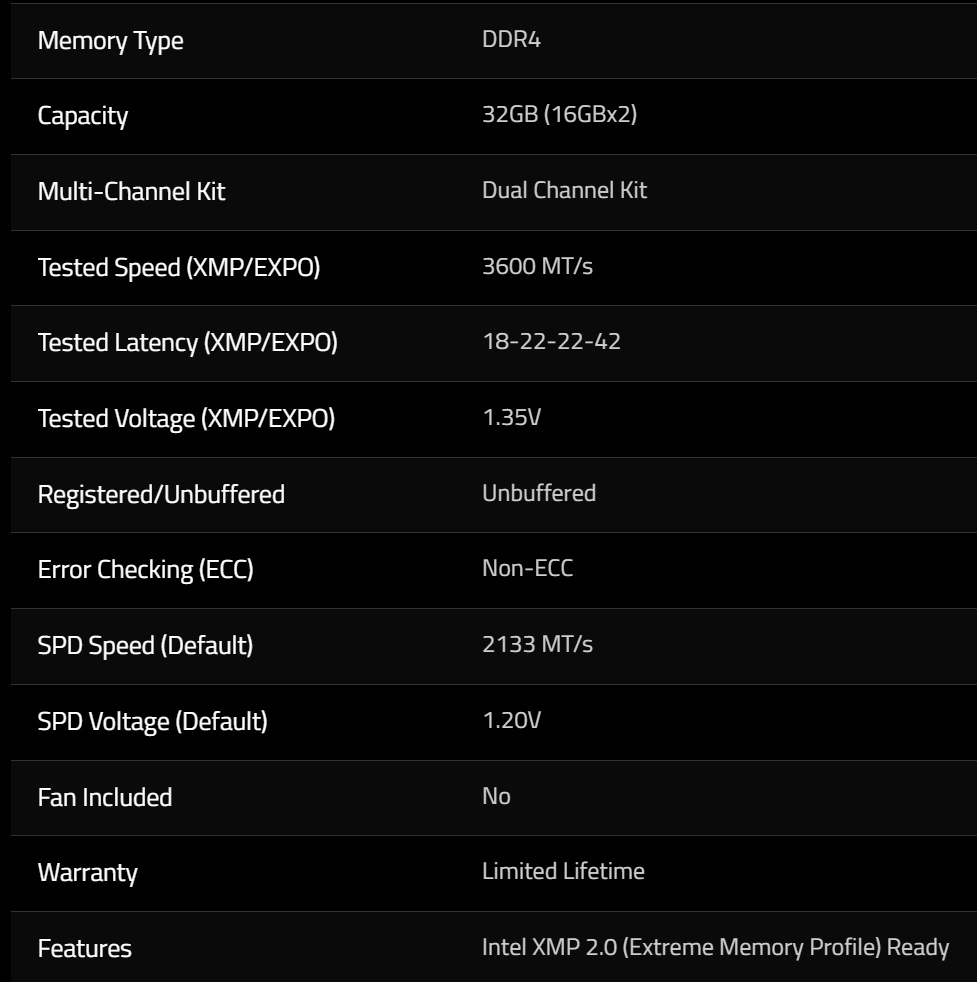Select the Dual Channel Kit value

pyautogui.click(x=564, y=190)
